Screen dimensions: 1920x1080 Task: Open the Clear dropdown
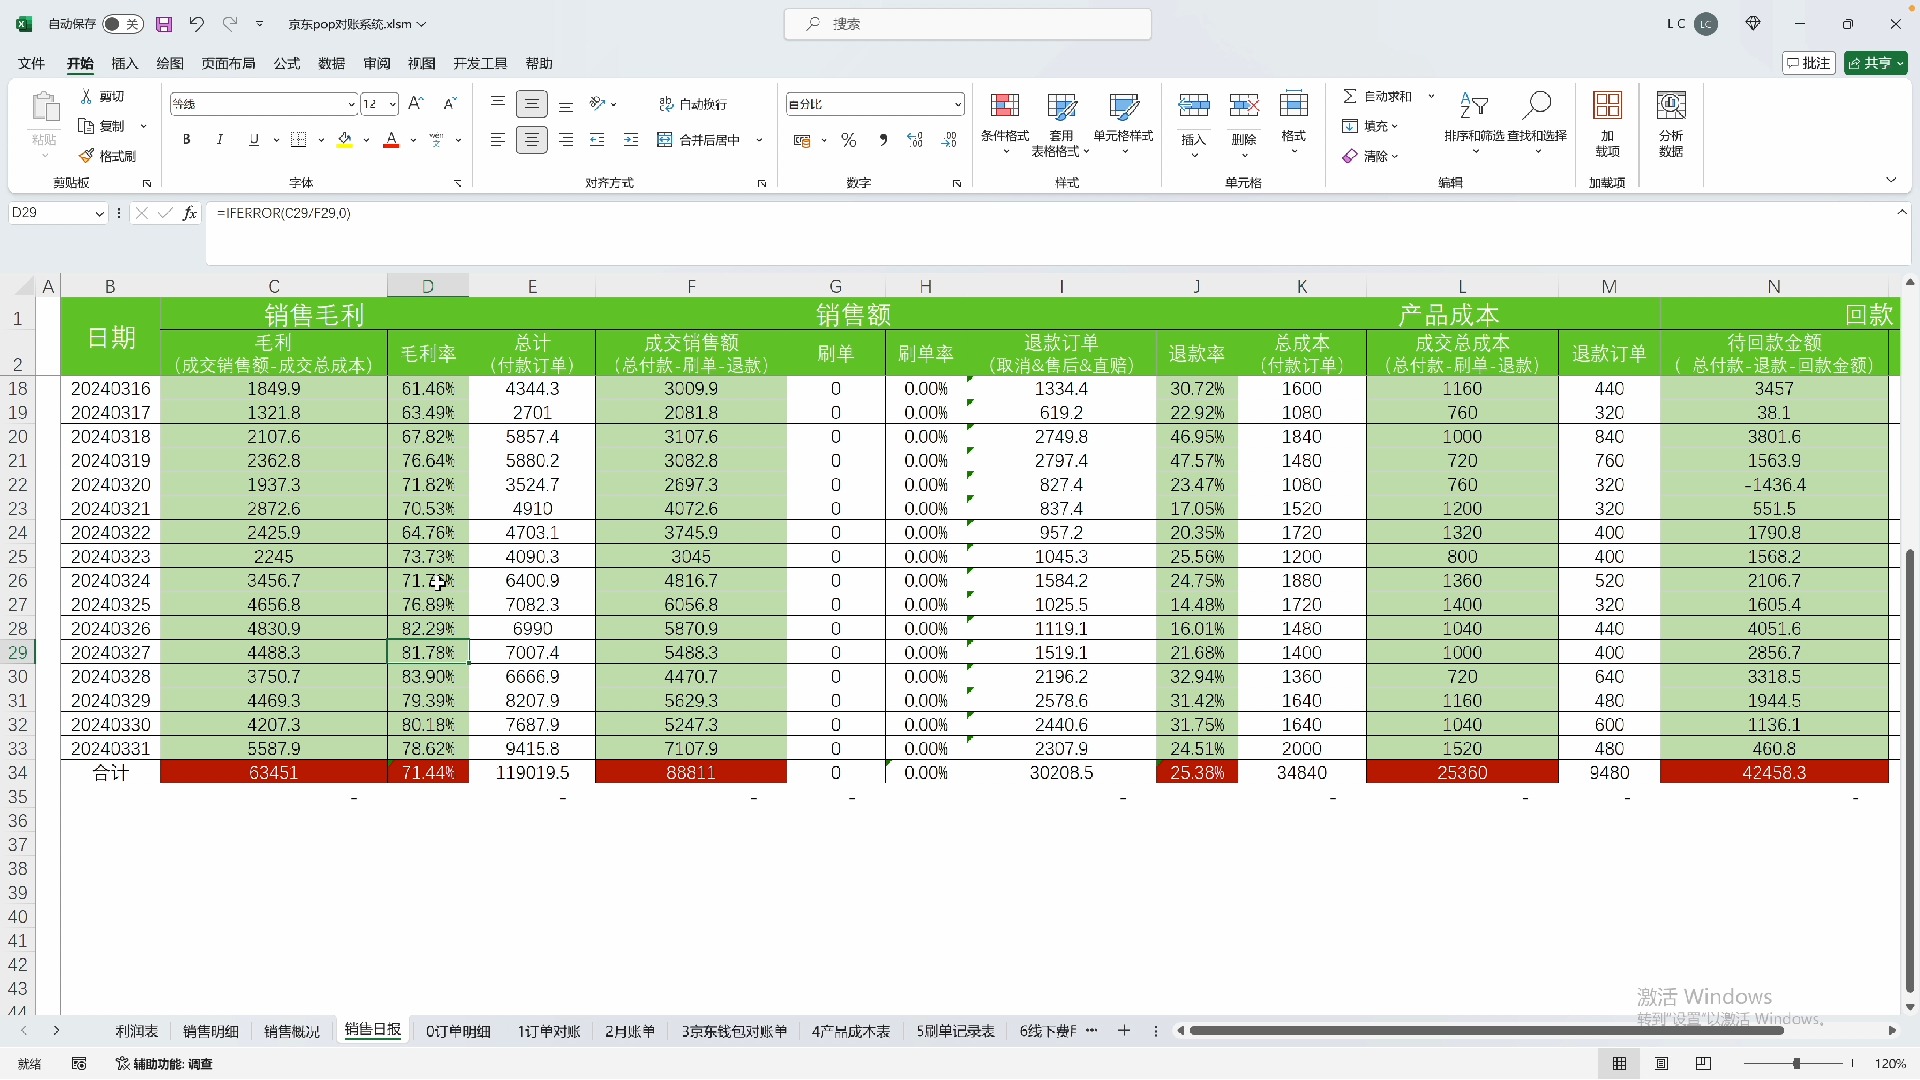click(1370, 156)
